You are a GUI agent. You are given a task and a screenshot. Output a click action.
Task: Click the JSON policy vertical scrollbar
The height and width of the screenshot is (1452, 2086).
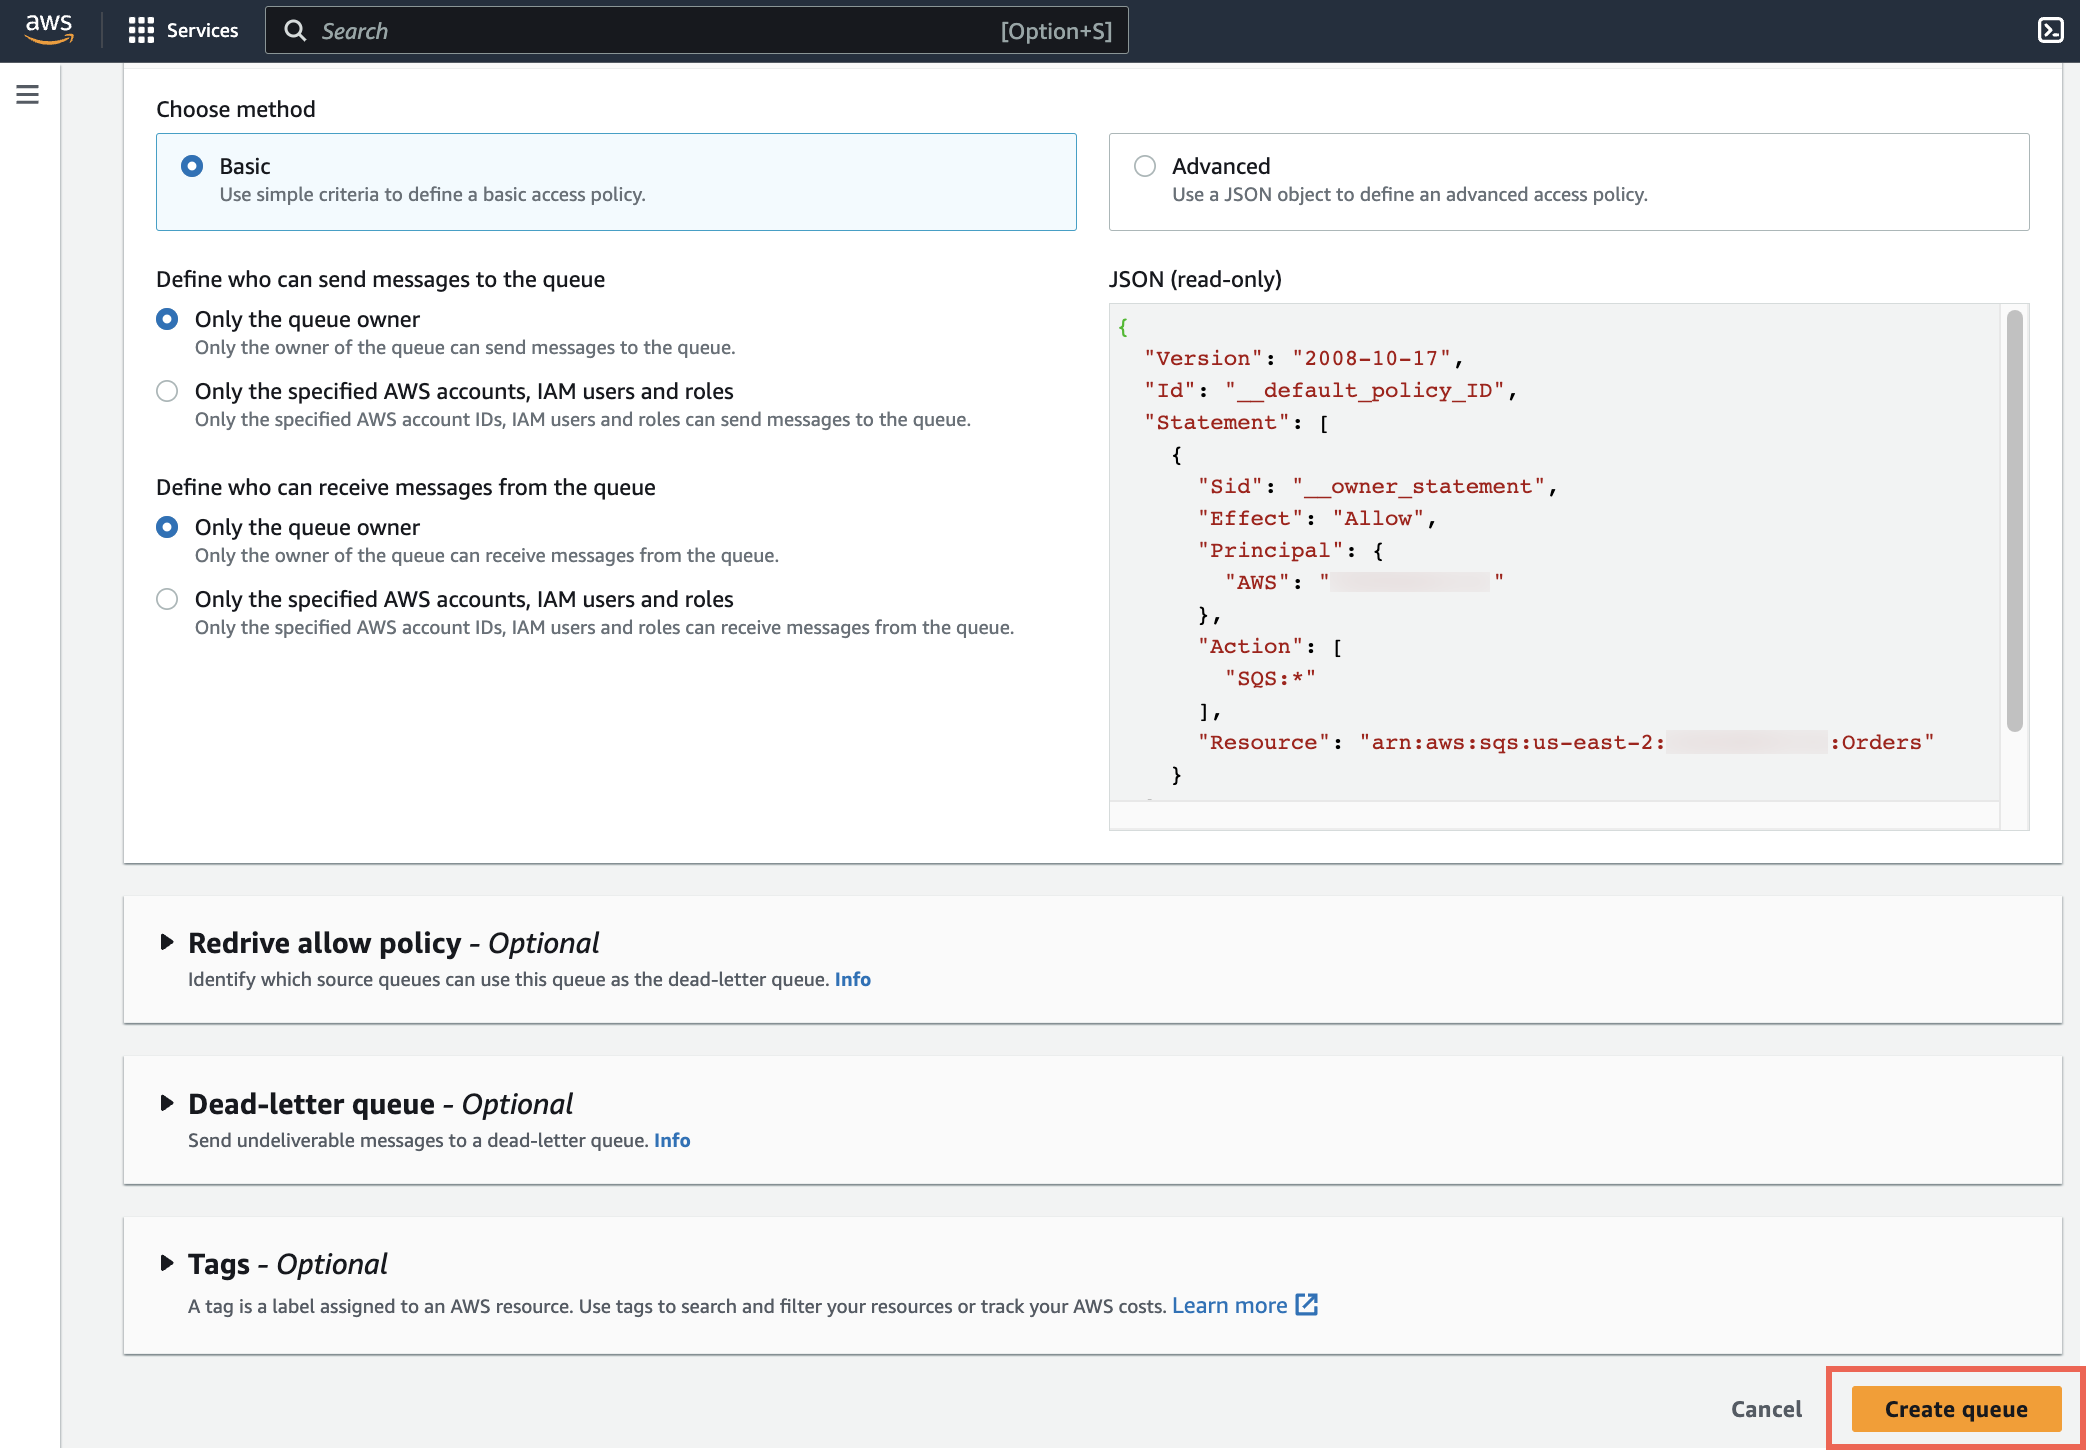(x=2015, y=520)
